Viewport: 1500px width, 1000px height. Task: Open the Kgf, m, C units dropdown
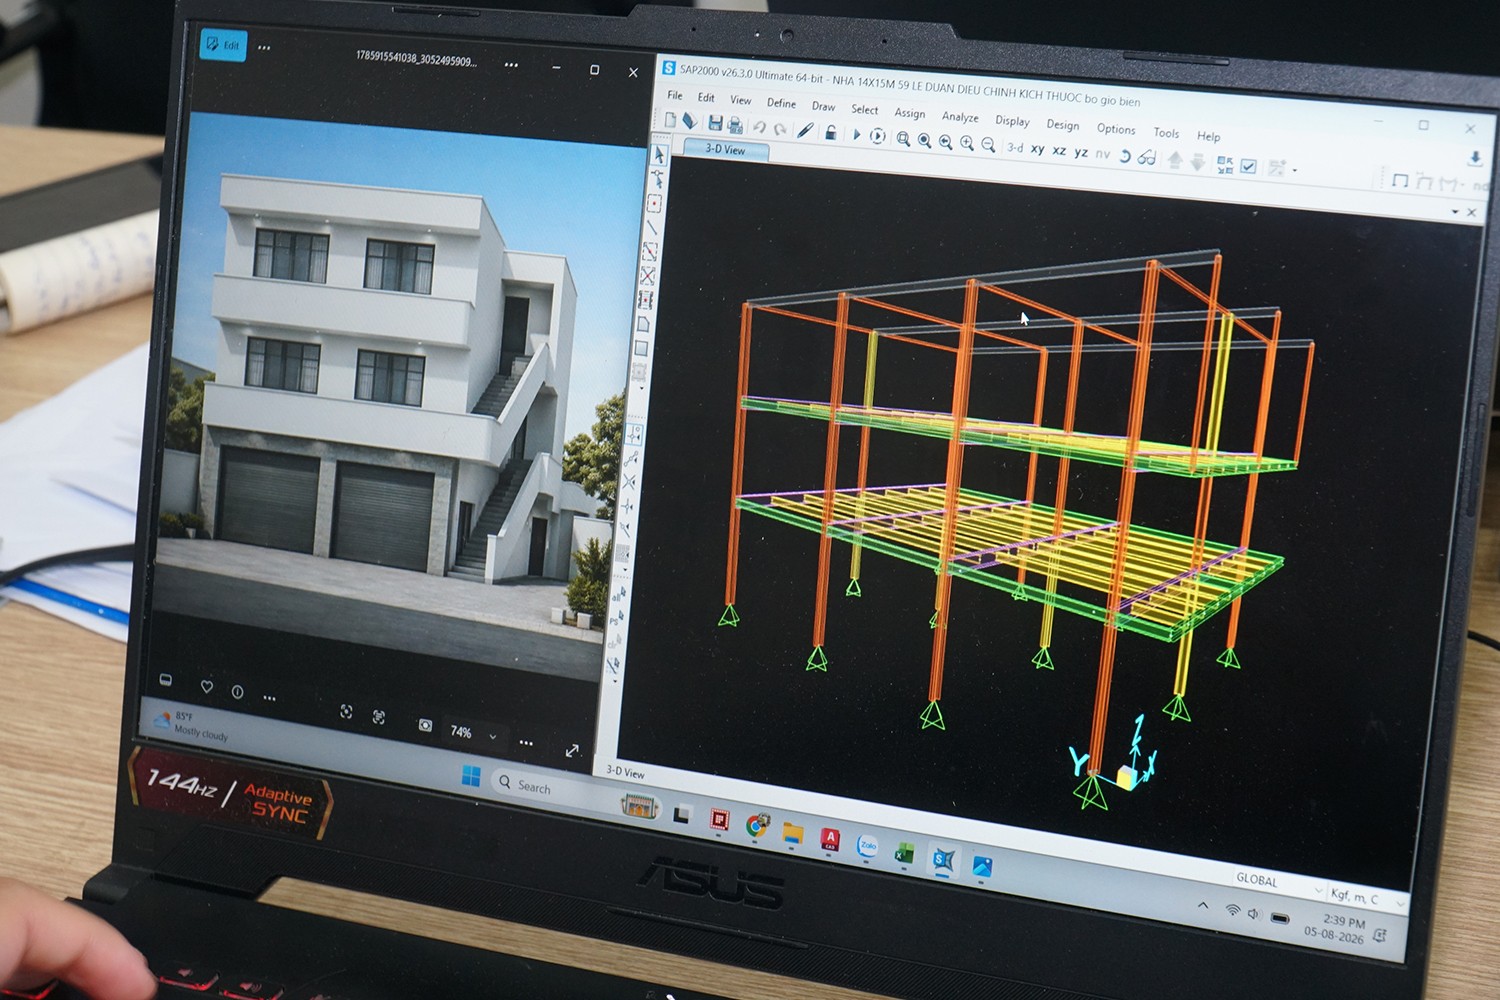pos(1366,898)
